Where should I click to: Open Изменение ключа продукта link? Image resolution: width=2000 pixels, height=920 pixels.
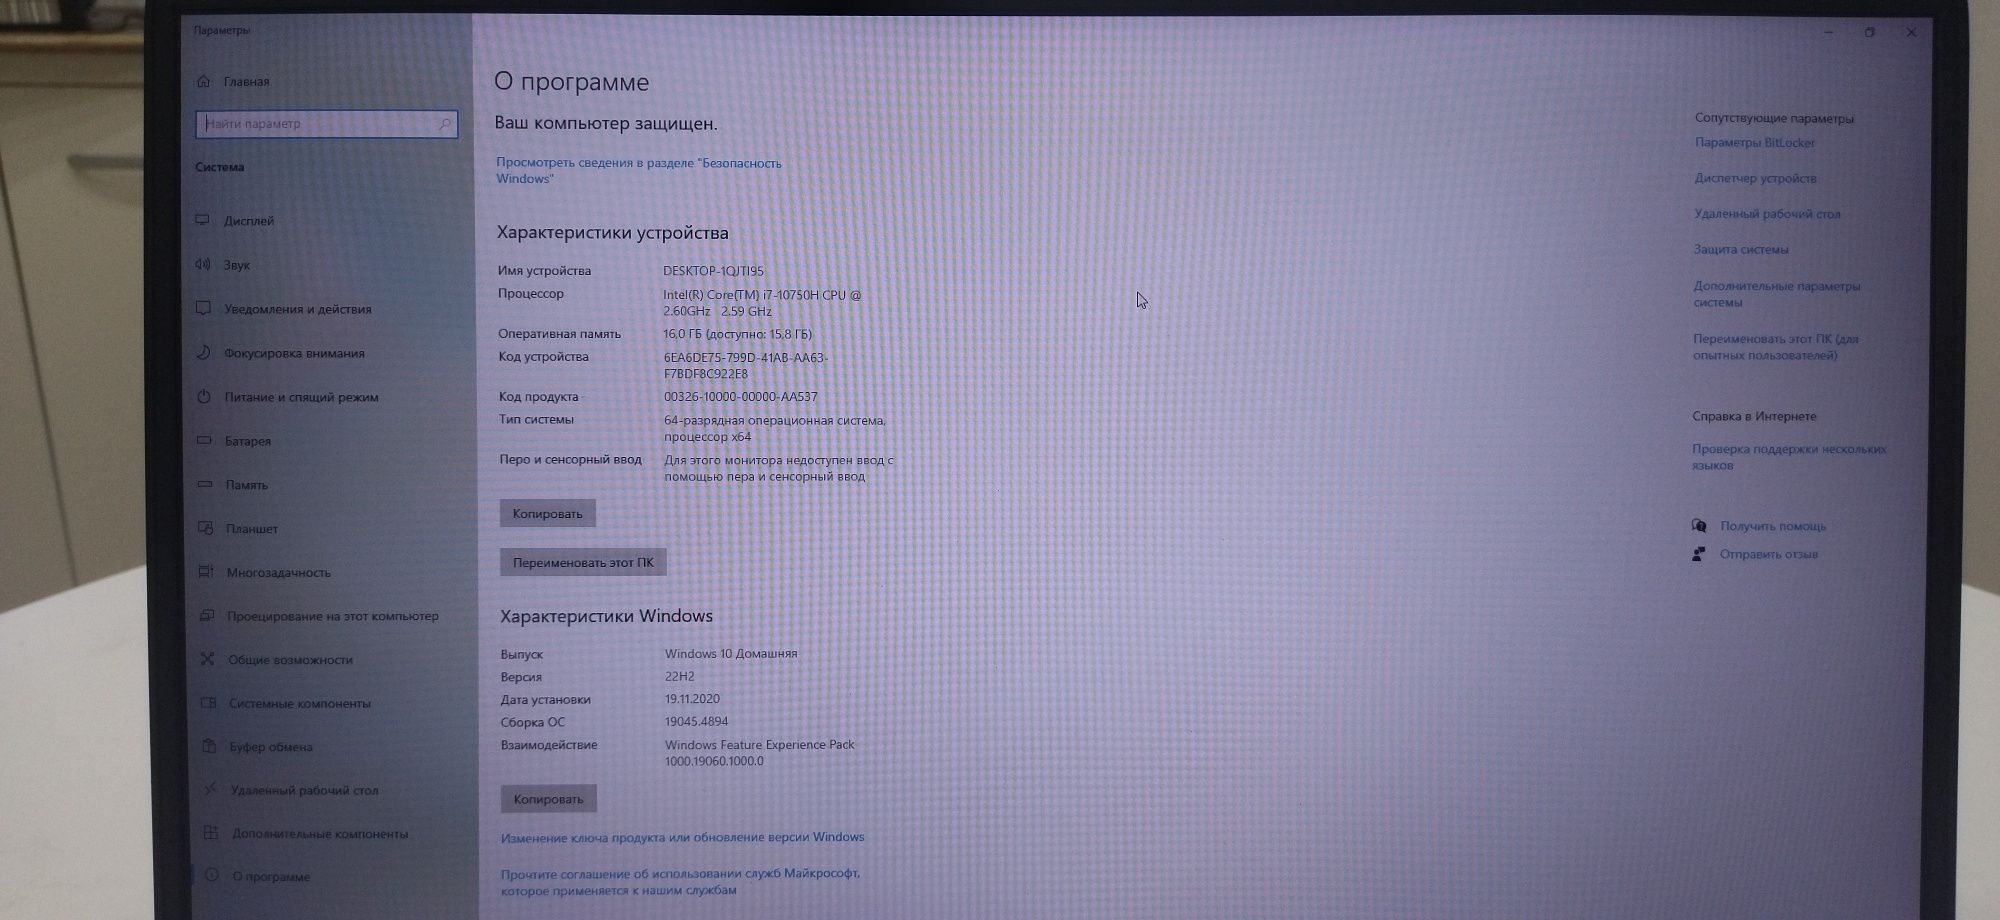click(682, 837)
